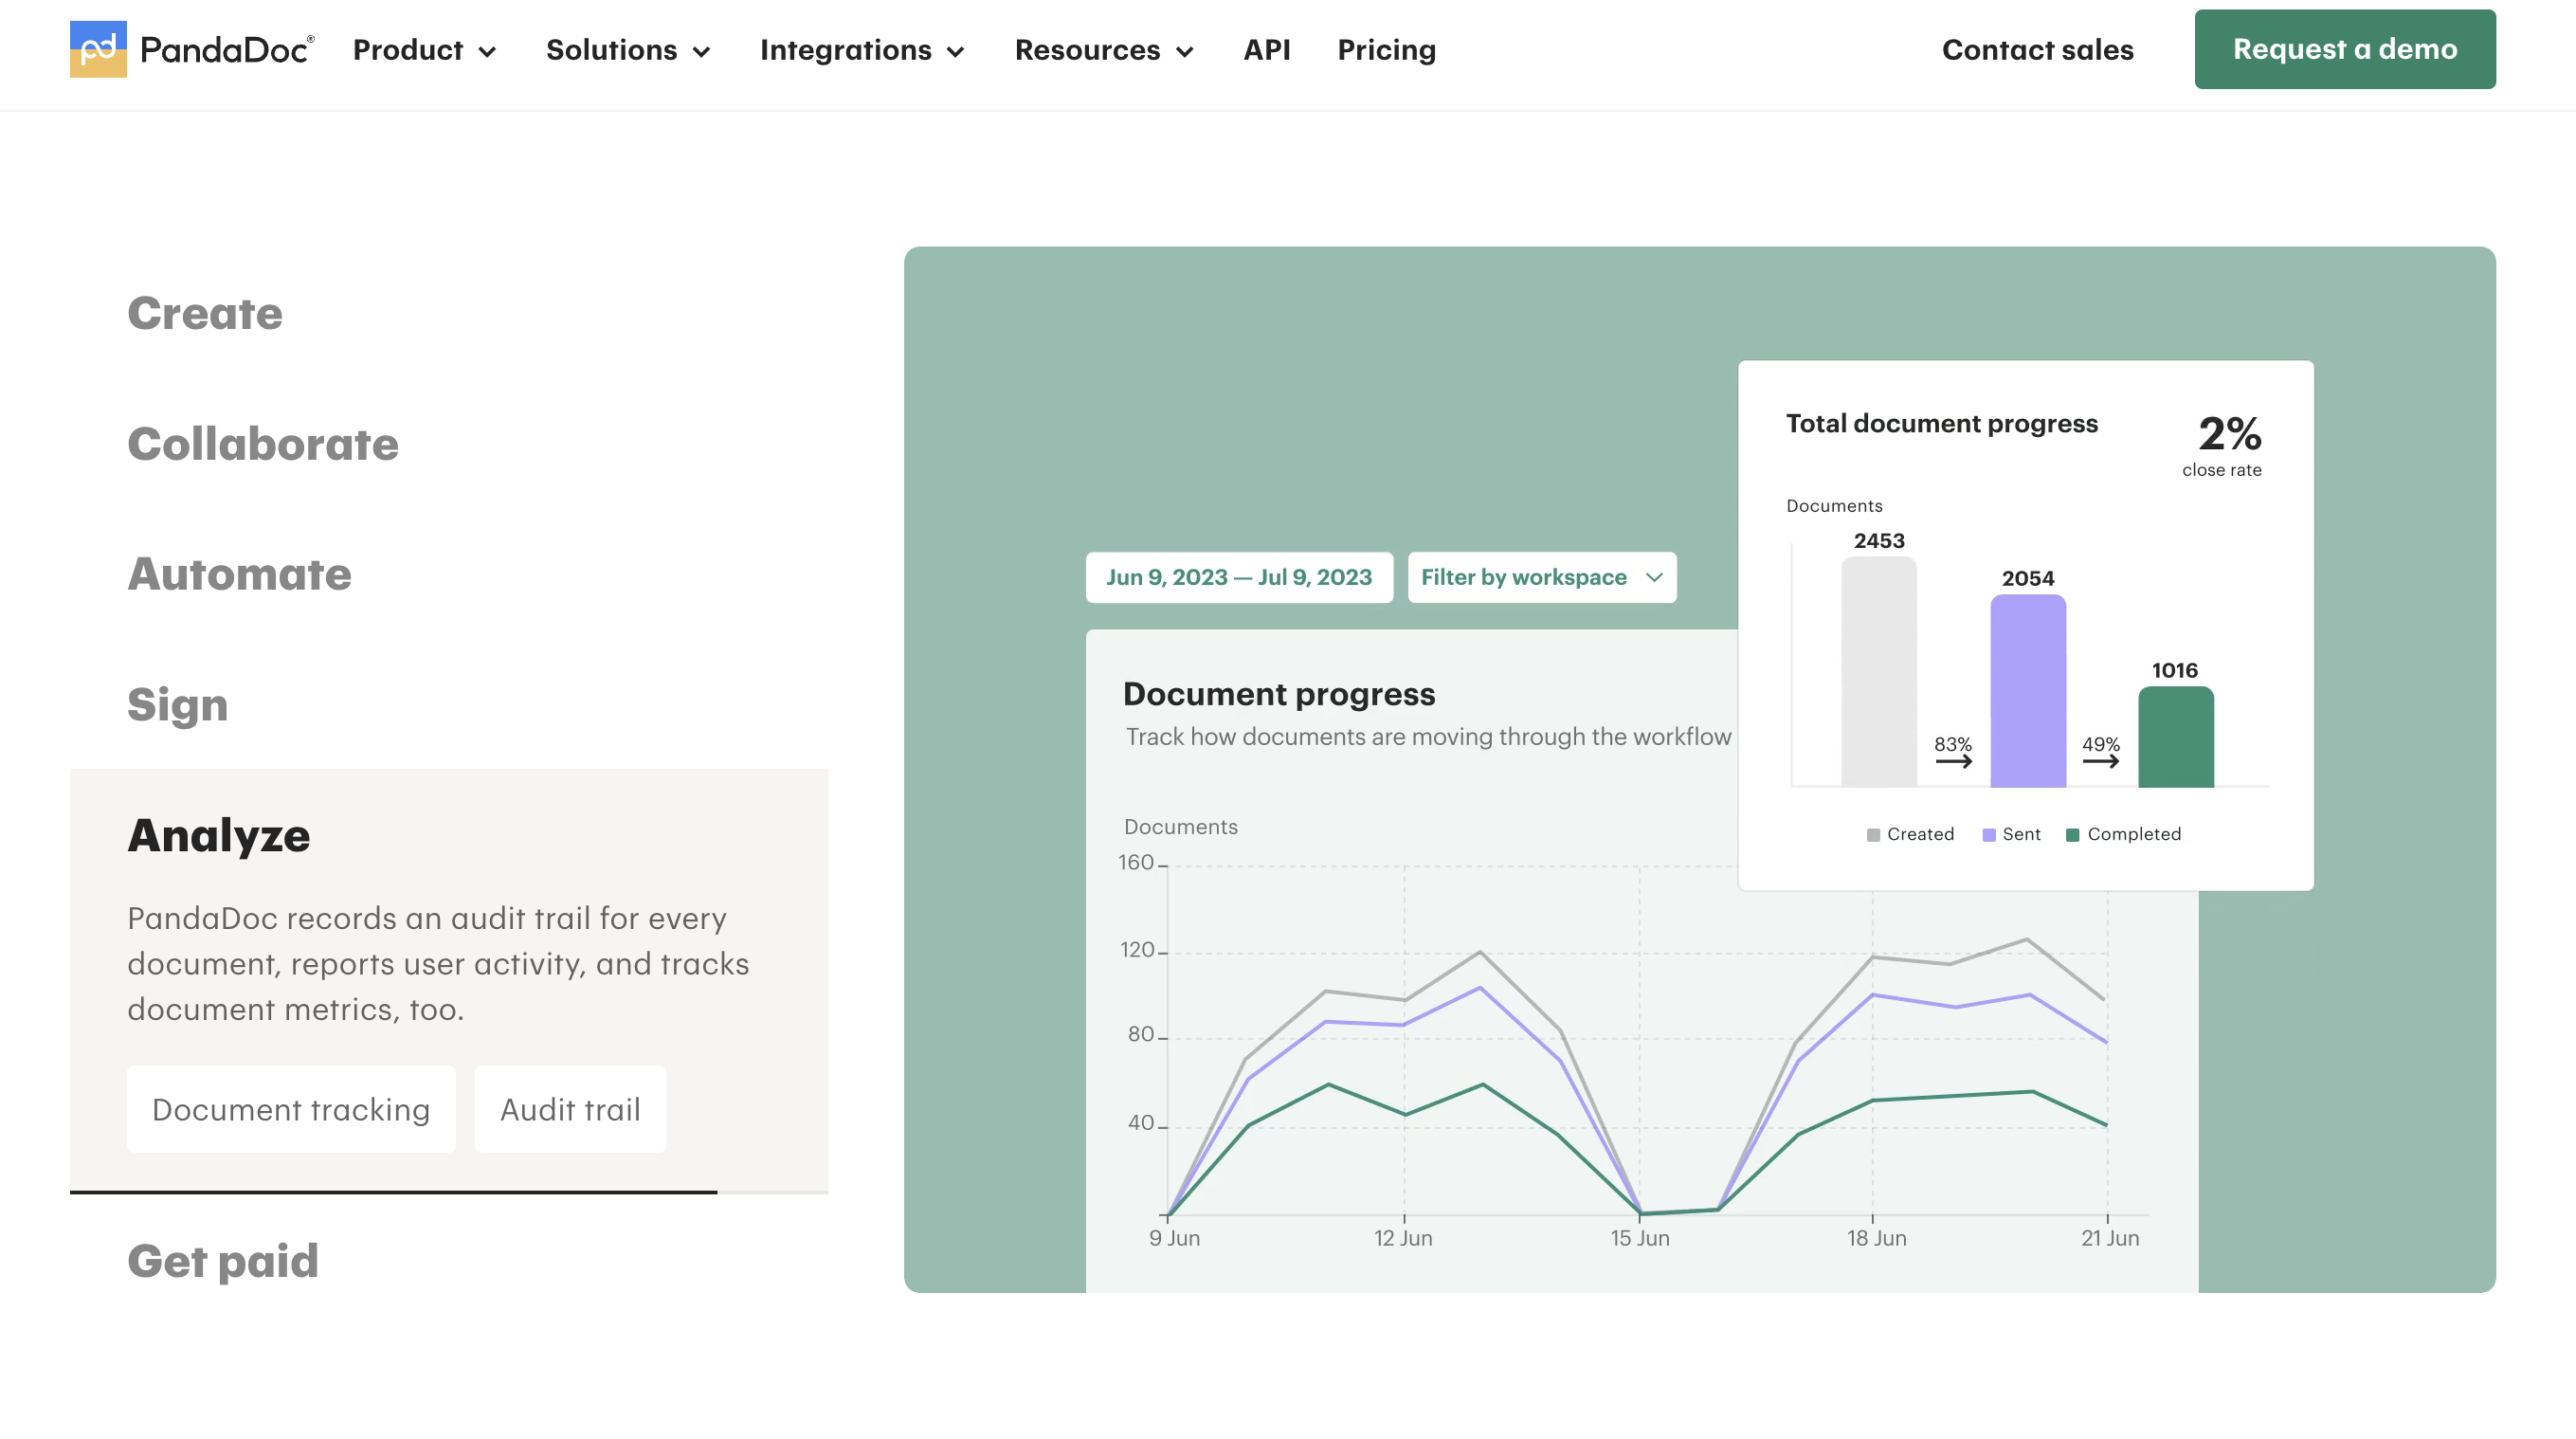Image resolution: width=2576 pixels, height=1439 pixels.
Task: Select the Get paid tab
Action: point(223,1260)
